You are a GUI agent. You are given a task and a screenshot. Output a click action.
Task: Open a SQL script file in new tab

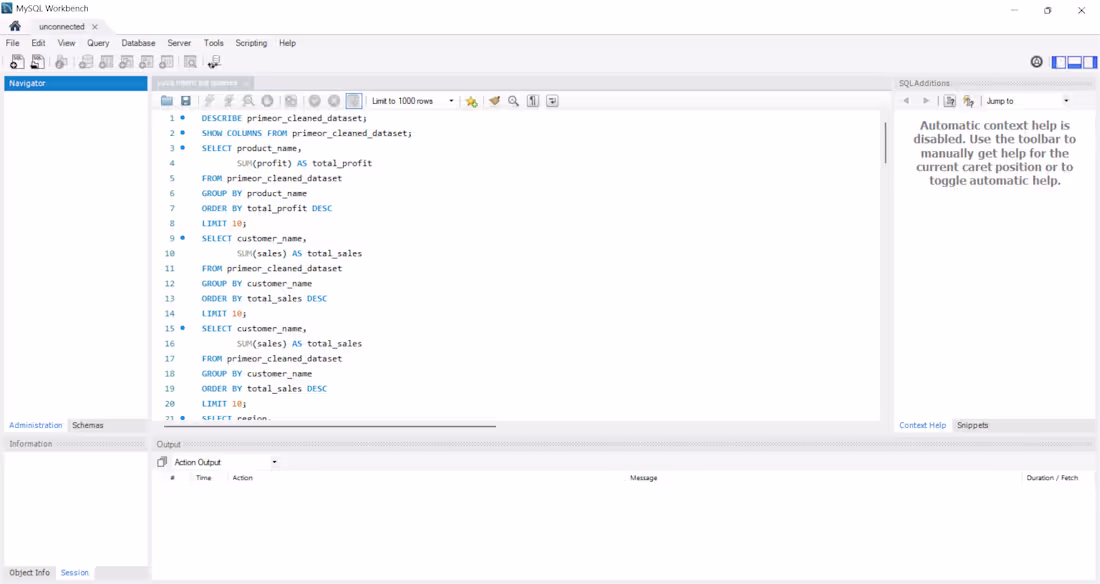[x=37, y=62]
